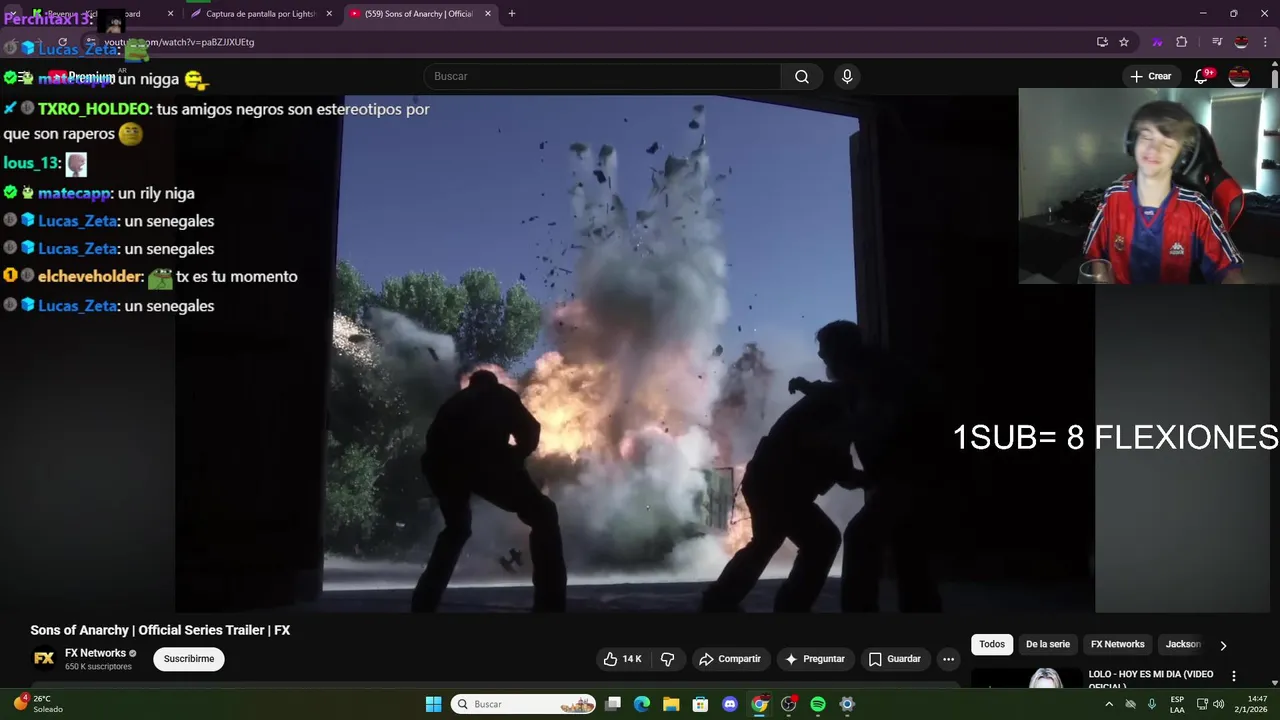This screenshot has height=720, width=1280.
Task: Click the FX channel logo avatar
Action: (x=44, y=658)
